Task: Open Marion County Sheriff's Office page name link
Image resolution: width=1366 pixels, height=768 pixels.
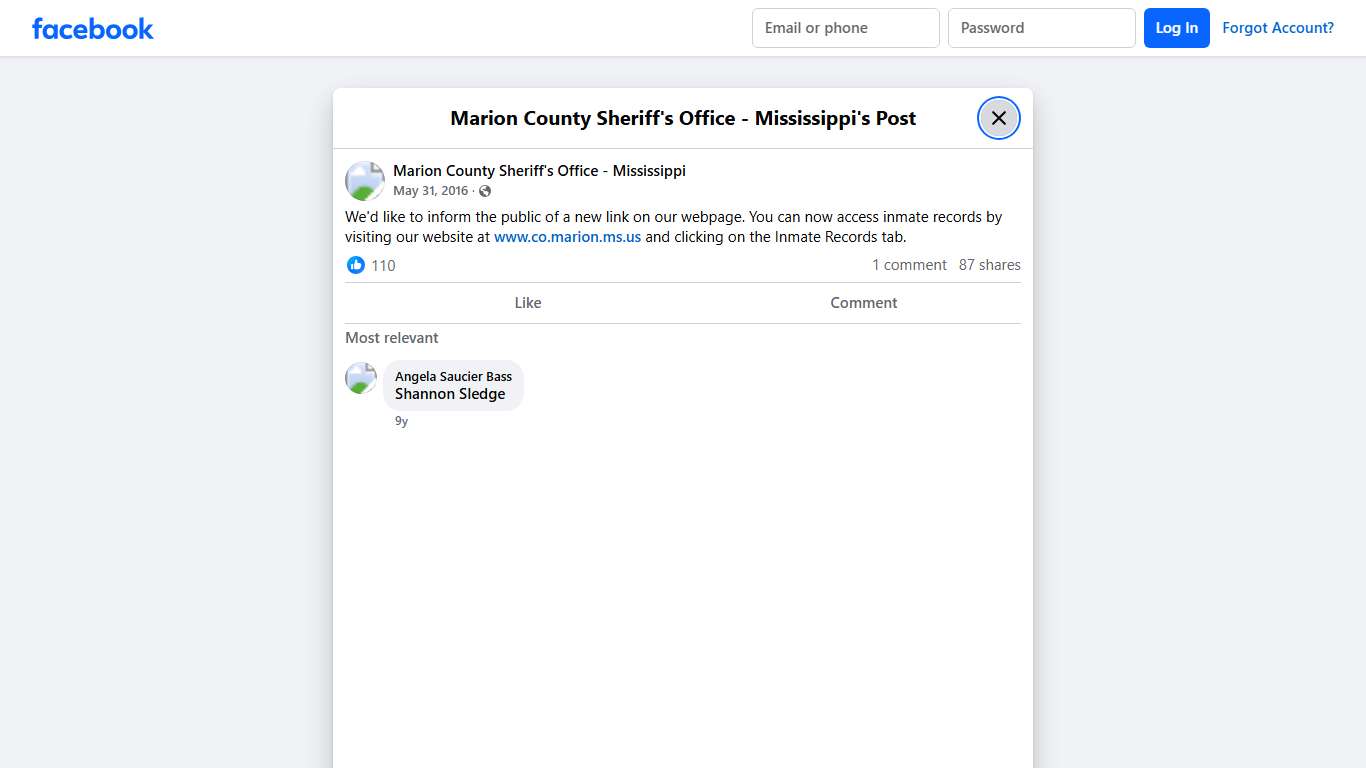Action: [539, 171]
